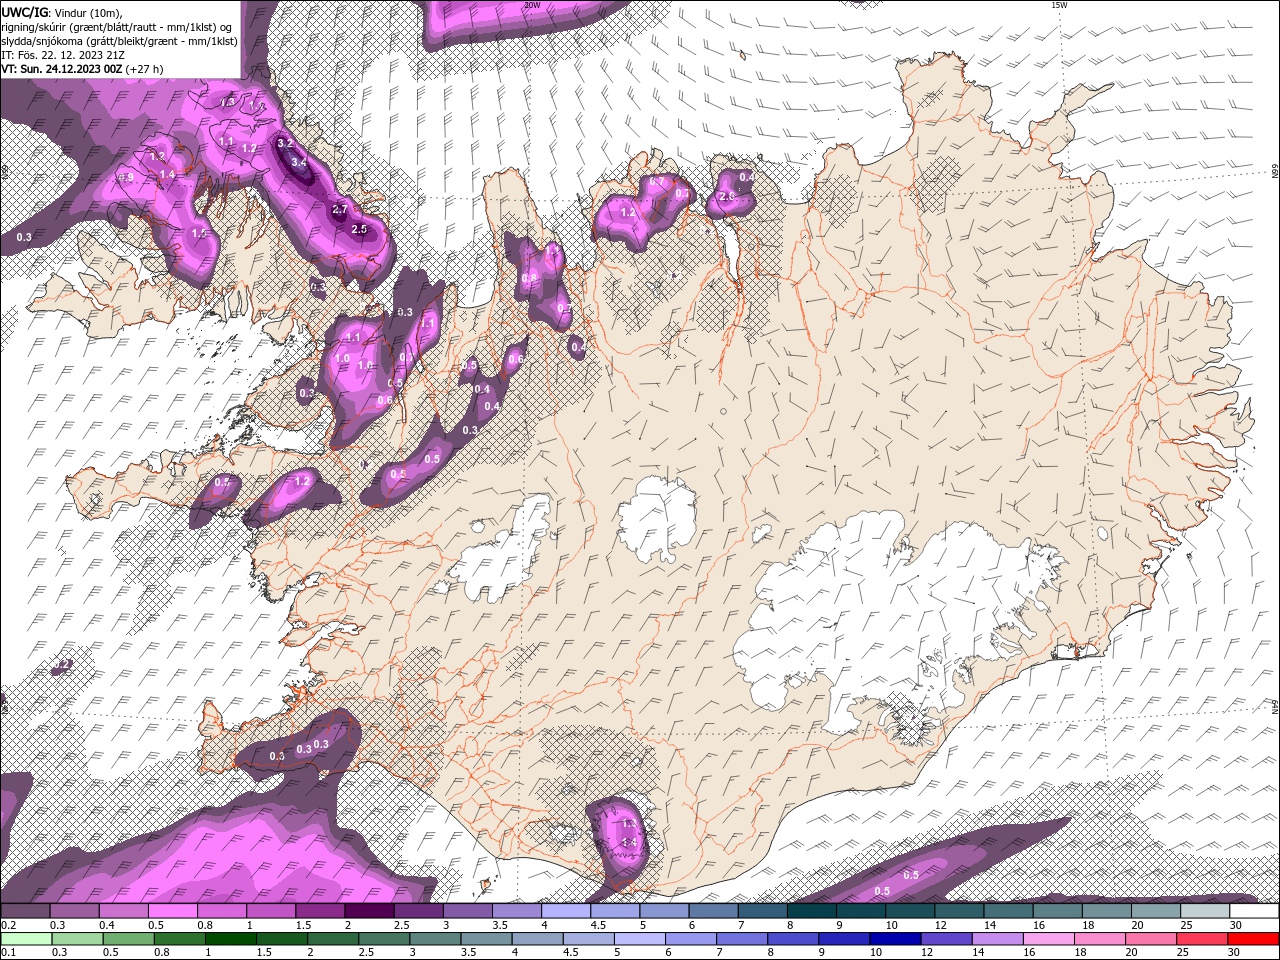Click the 2.6 value on the north coast

point(726,197)
